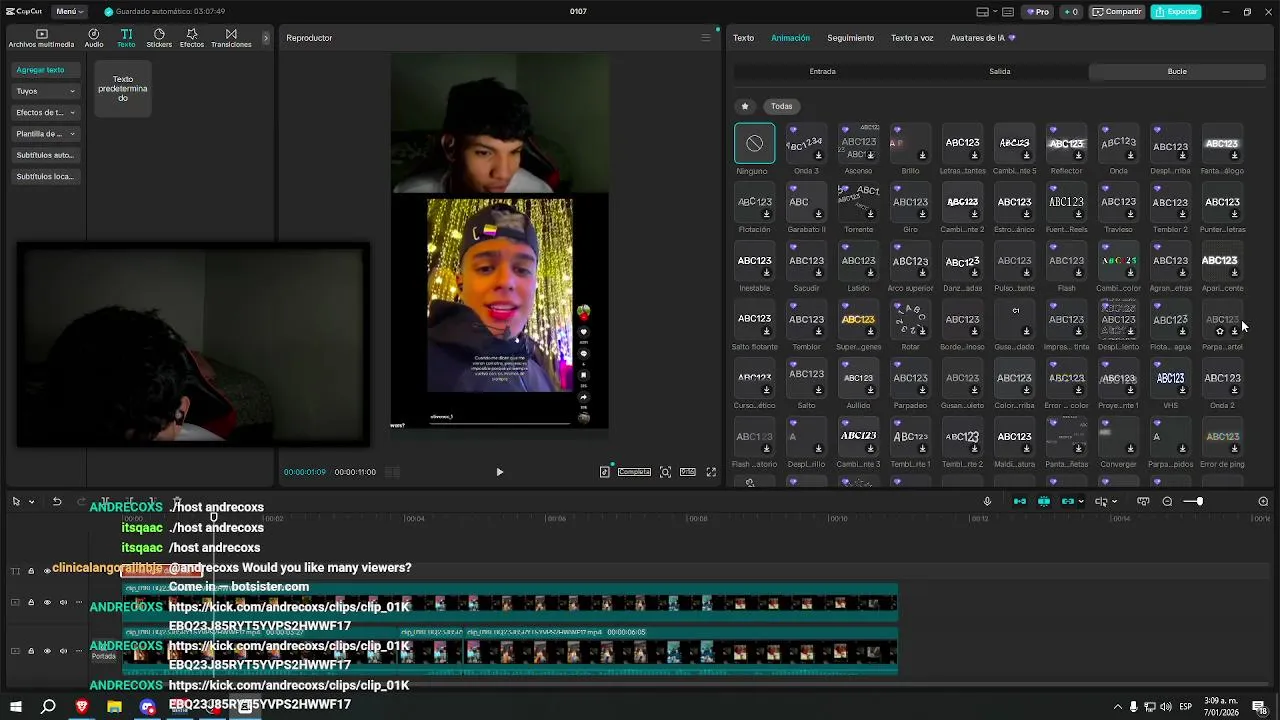Open selection tool dropdown arrow
The height and width of the screenshot is (720, 1280).
31,502
